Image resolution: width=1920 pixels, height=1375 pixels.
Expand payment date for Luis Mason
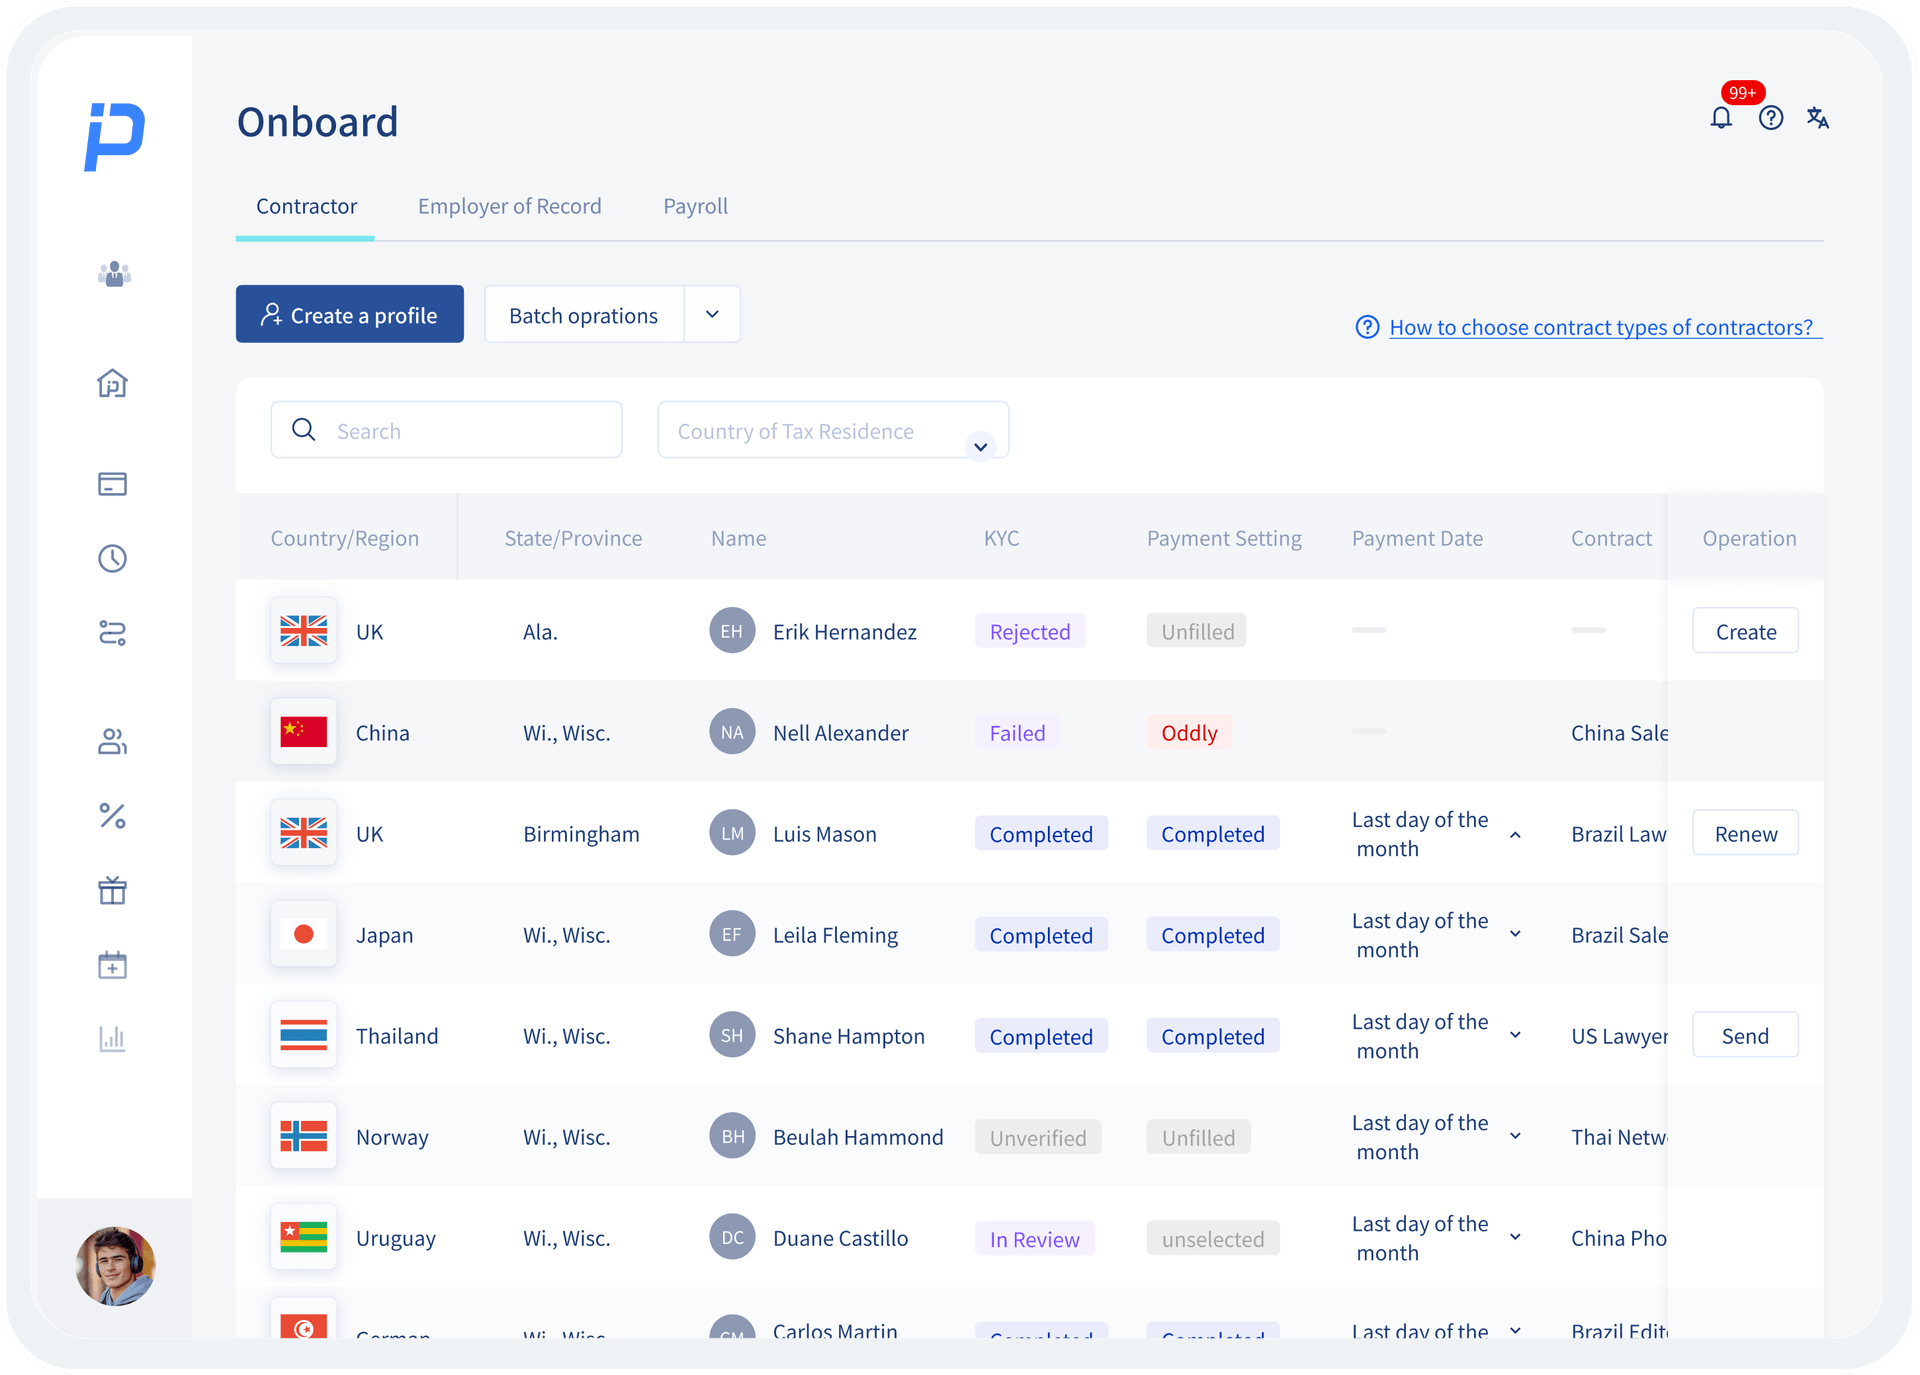1515,833
